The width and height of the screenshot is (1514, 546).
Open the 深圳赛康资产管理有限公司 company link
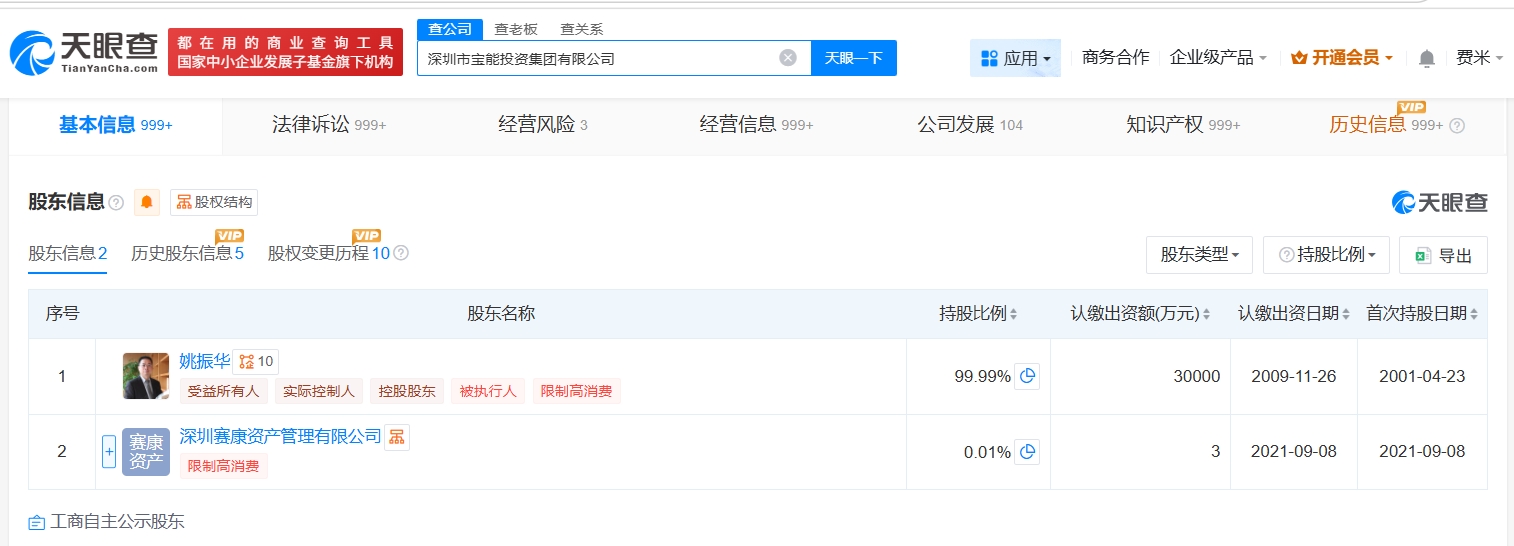pyautogui.click(x=280, y=436)
